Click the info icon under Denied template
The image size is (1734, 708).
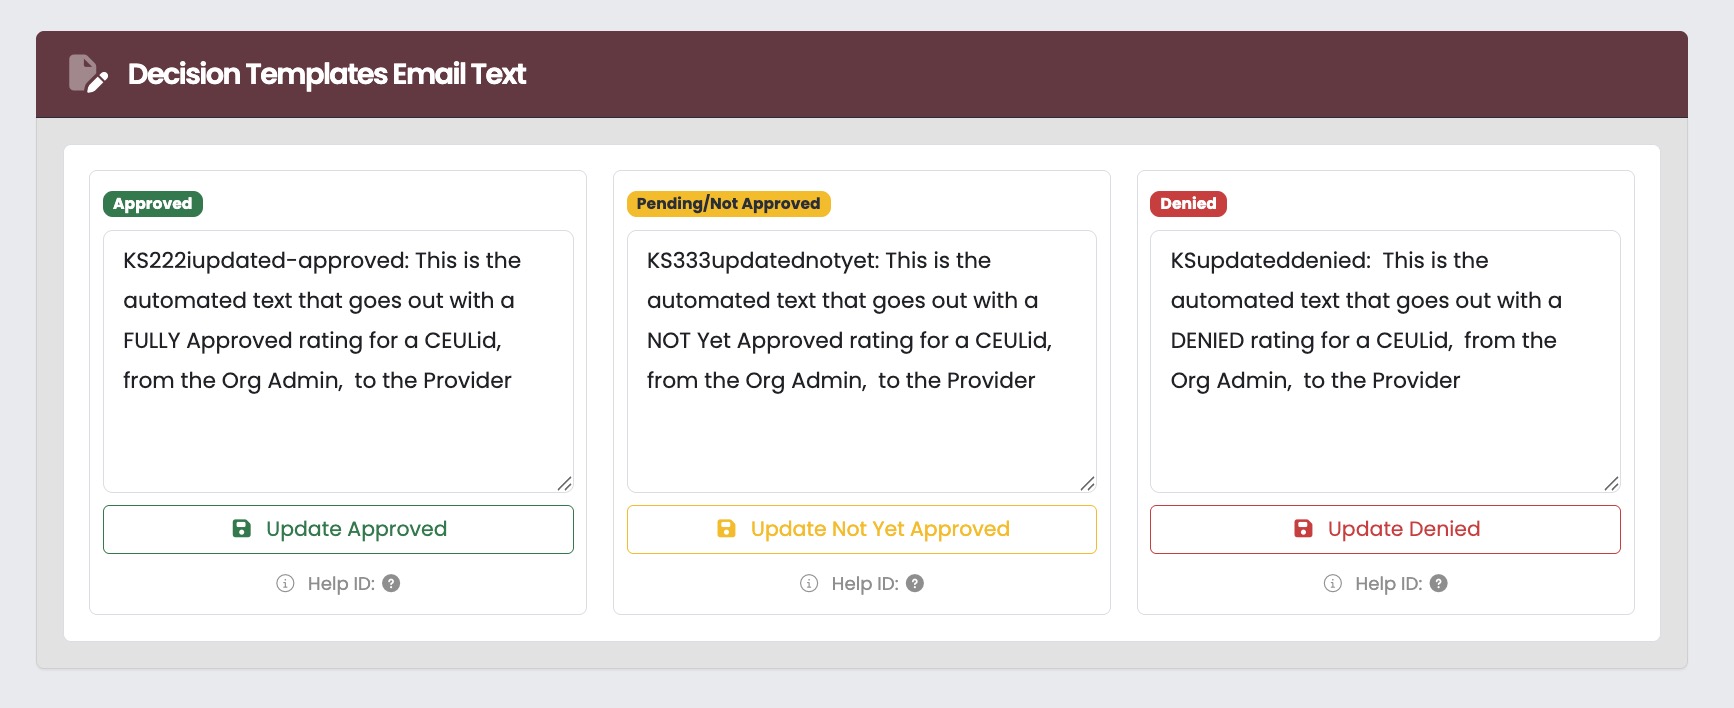(x=1333, y=584)
